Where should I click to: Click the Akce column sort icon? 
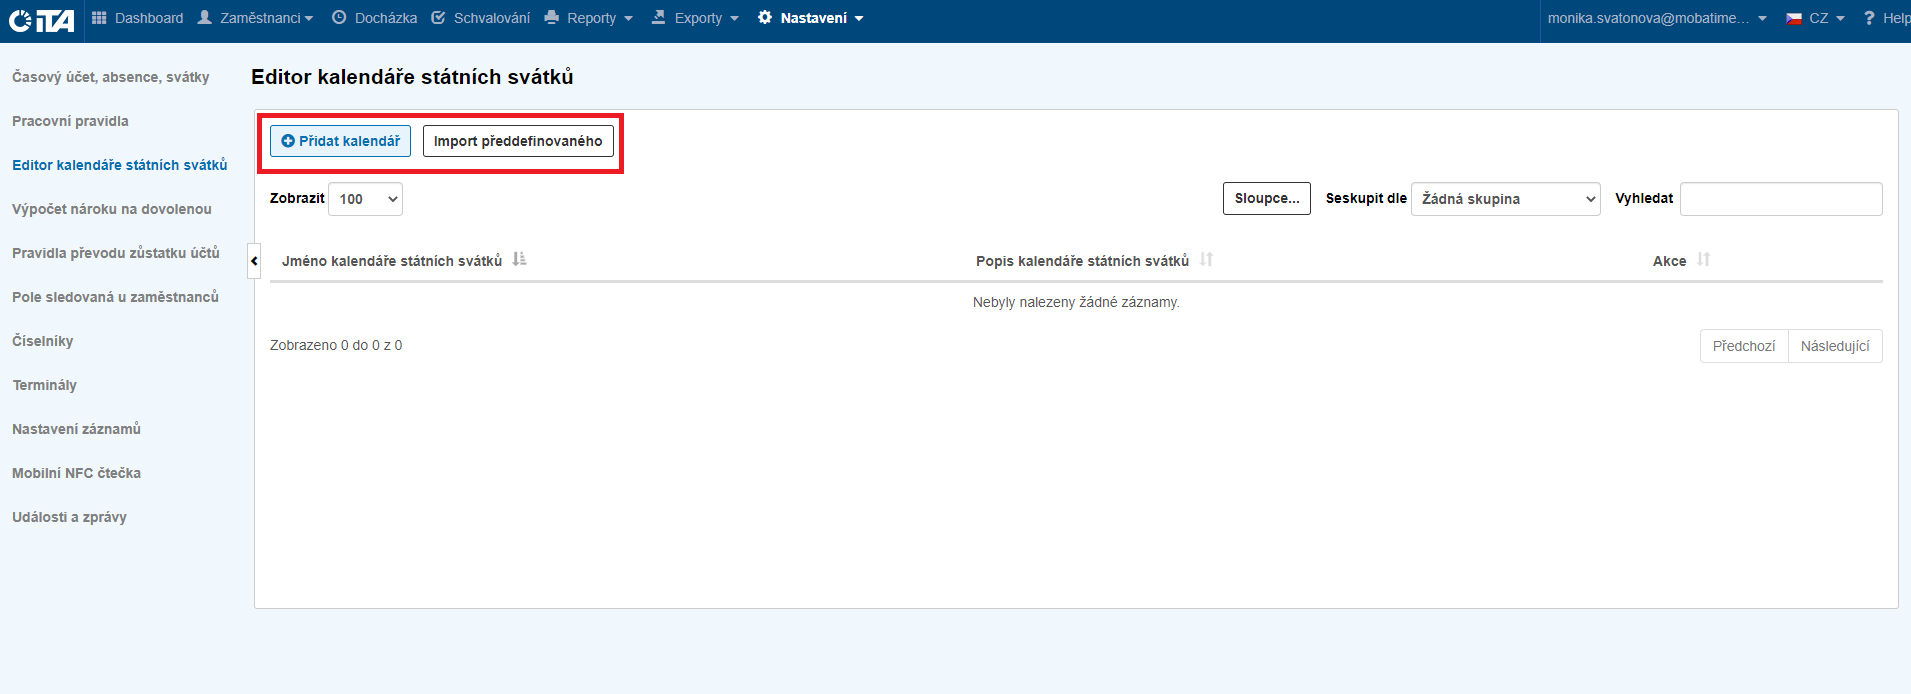[x=1703, y=260]
